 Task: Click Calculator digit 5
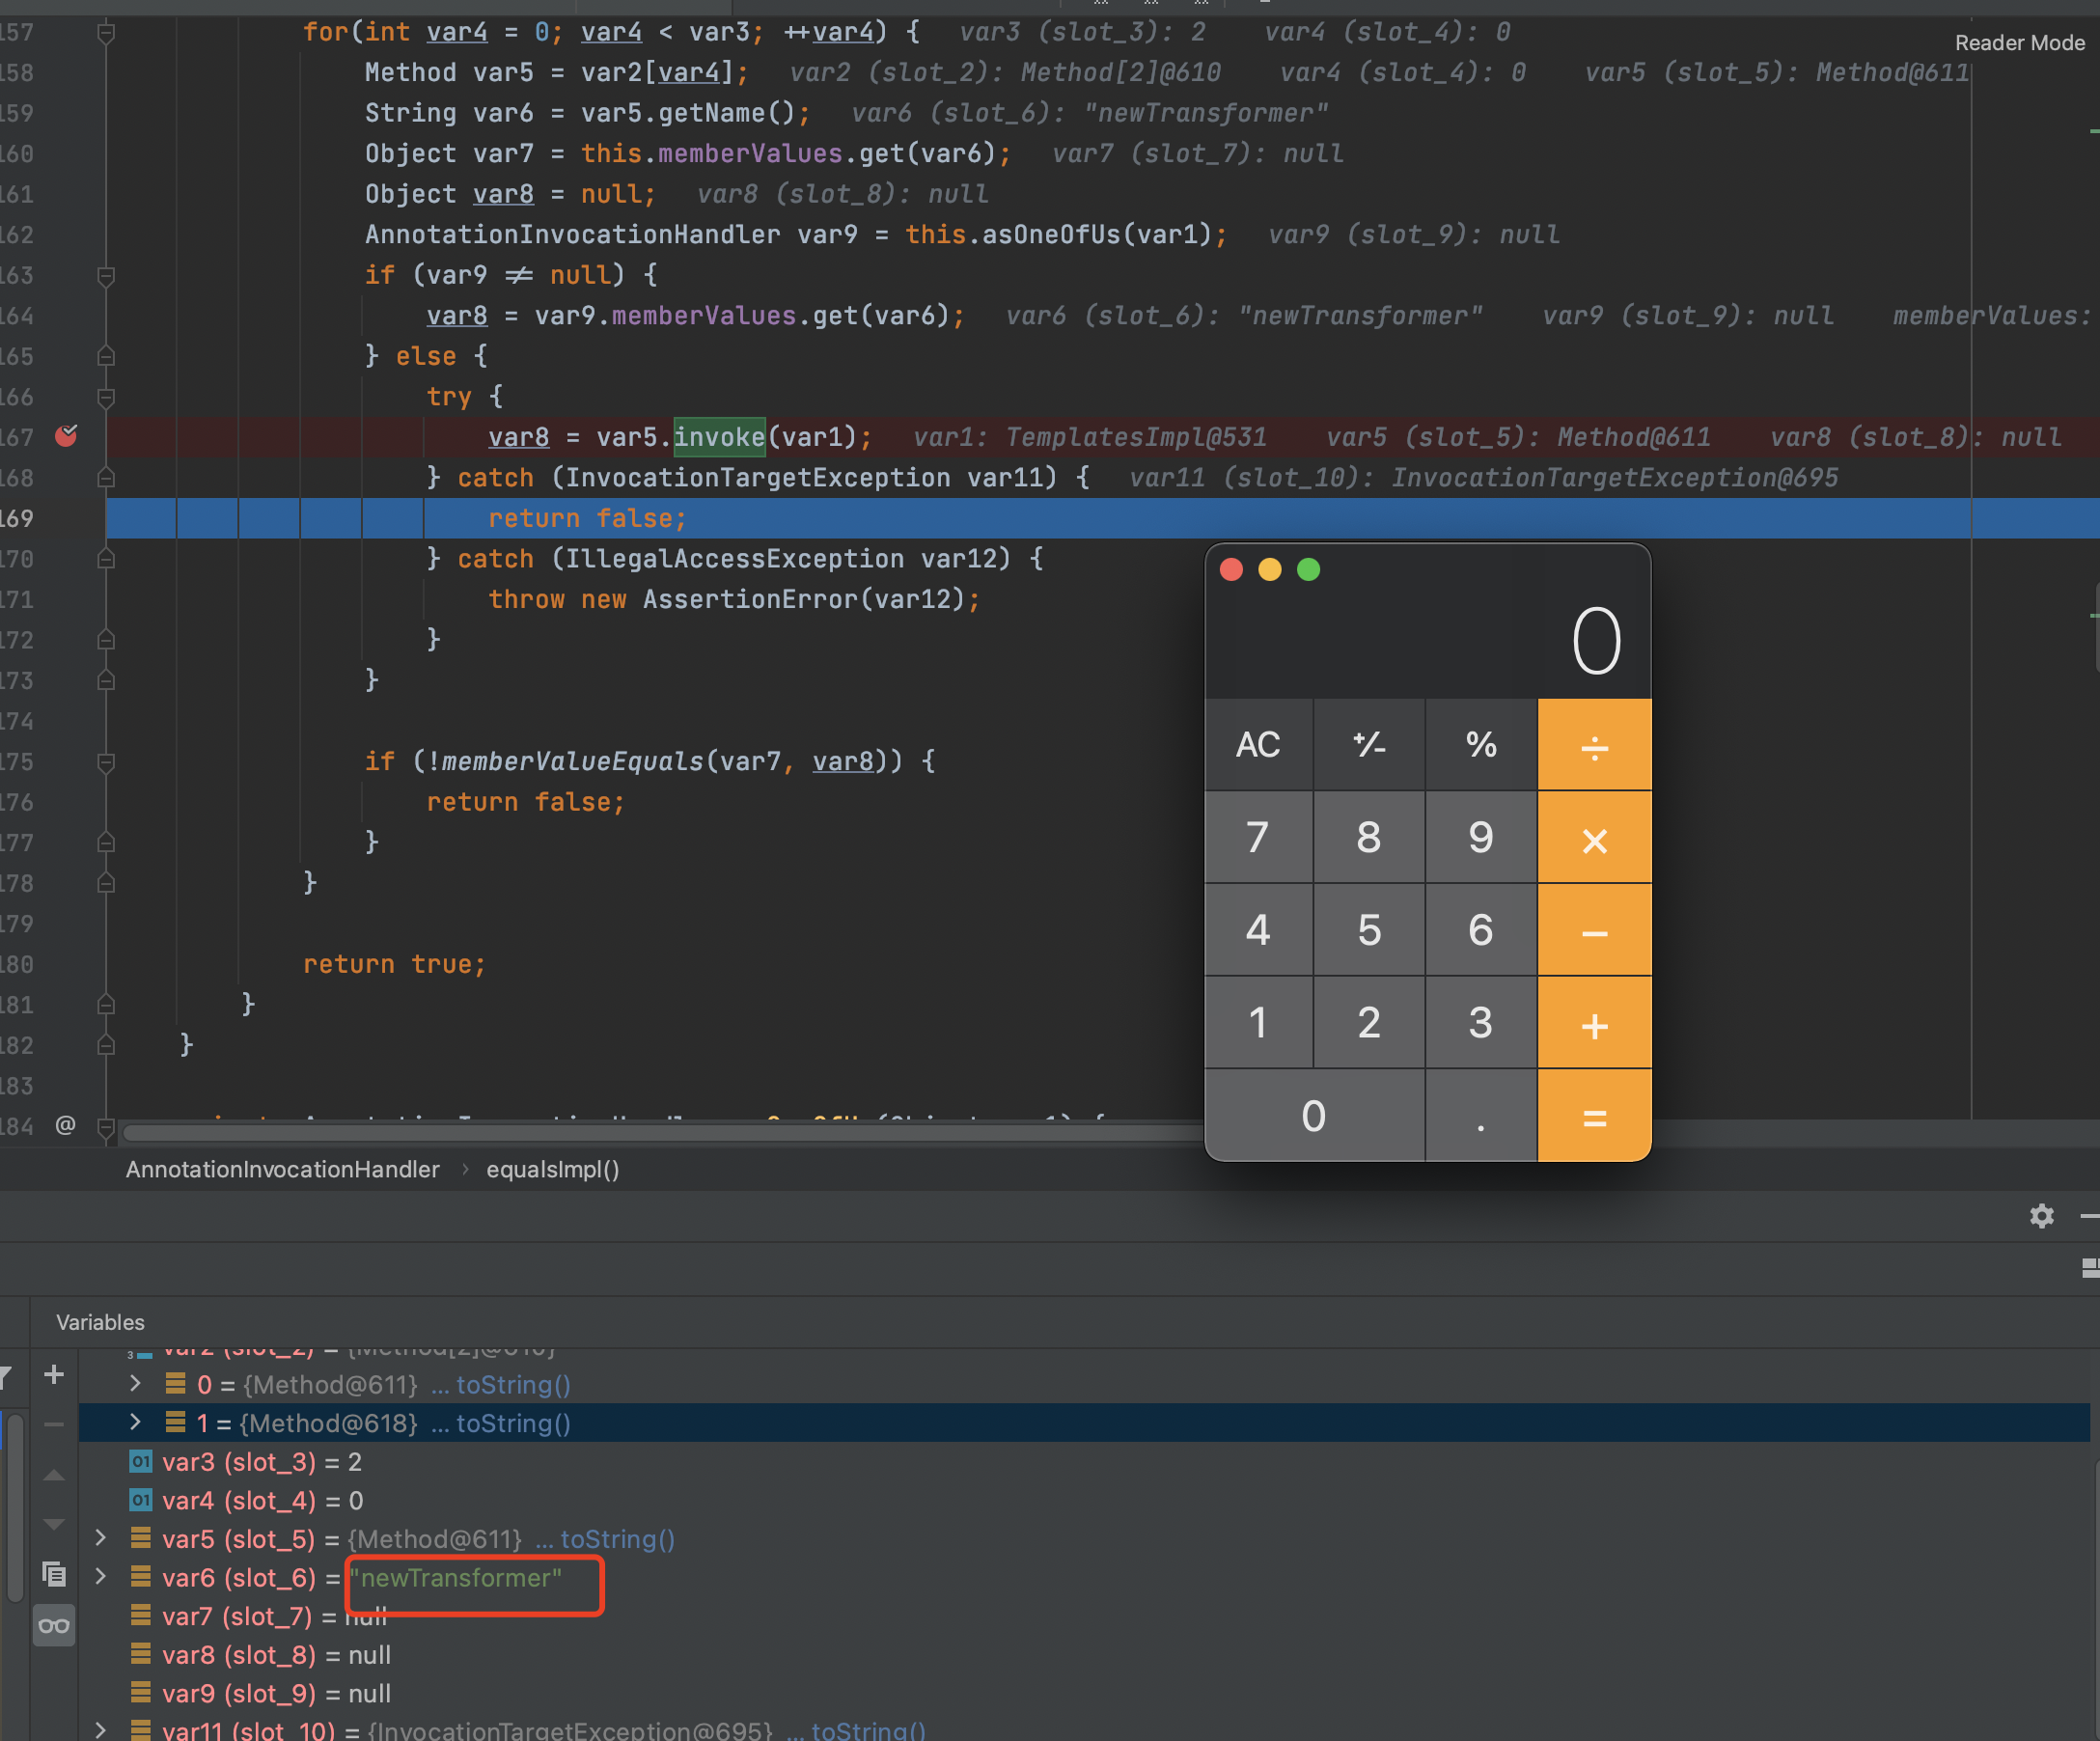1369,931
